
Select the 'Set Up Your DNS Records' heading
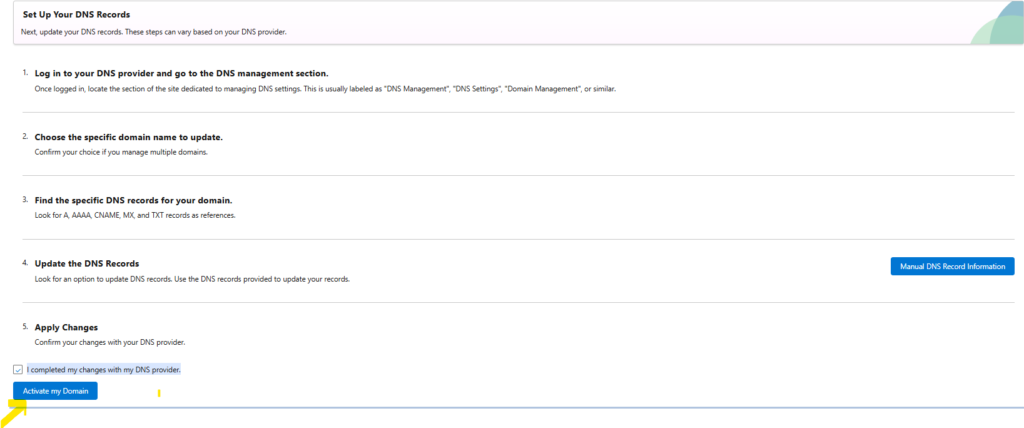76,14
